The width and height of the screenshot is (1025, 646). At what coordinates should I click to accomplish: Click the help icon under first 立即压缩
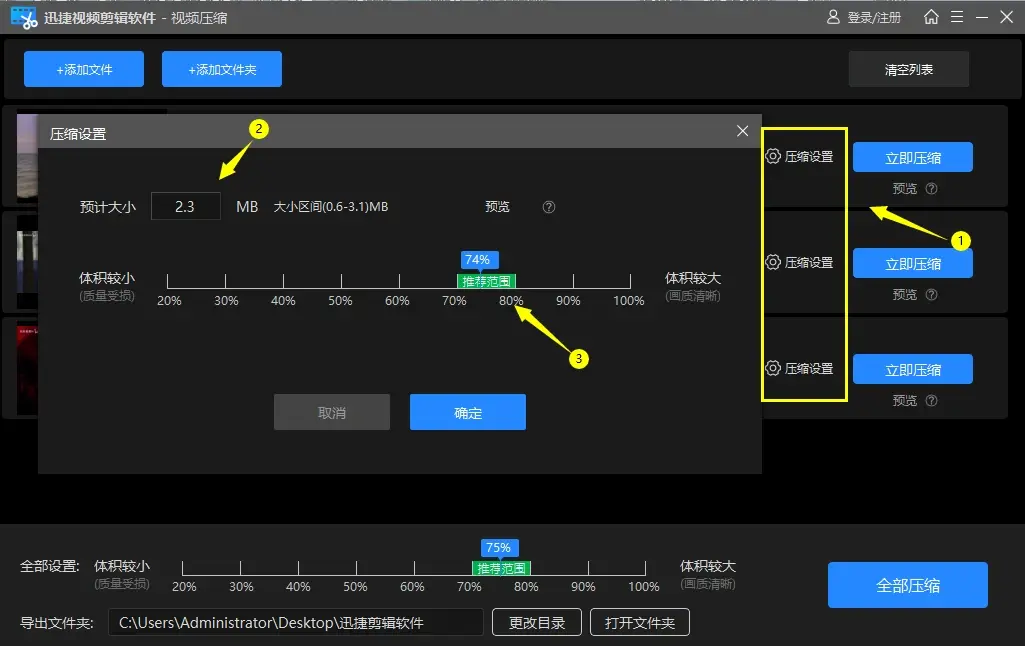pos(931,188)
